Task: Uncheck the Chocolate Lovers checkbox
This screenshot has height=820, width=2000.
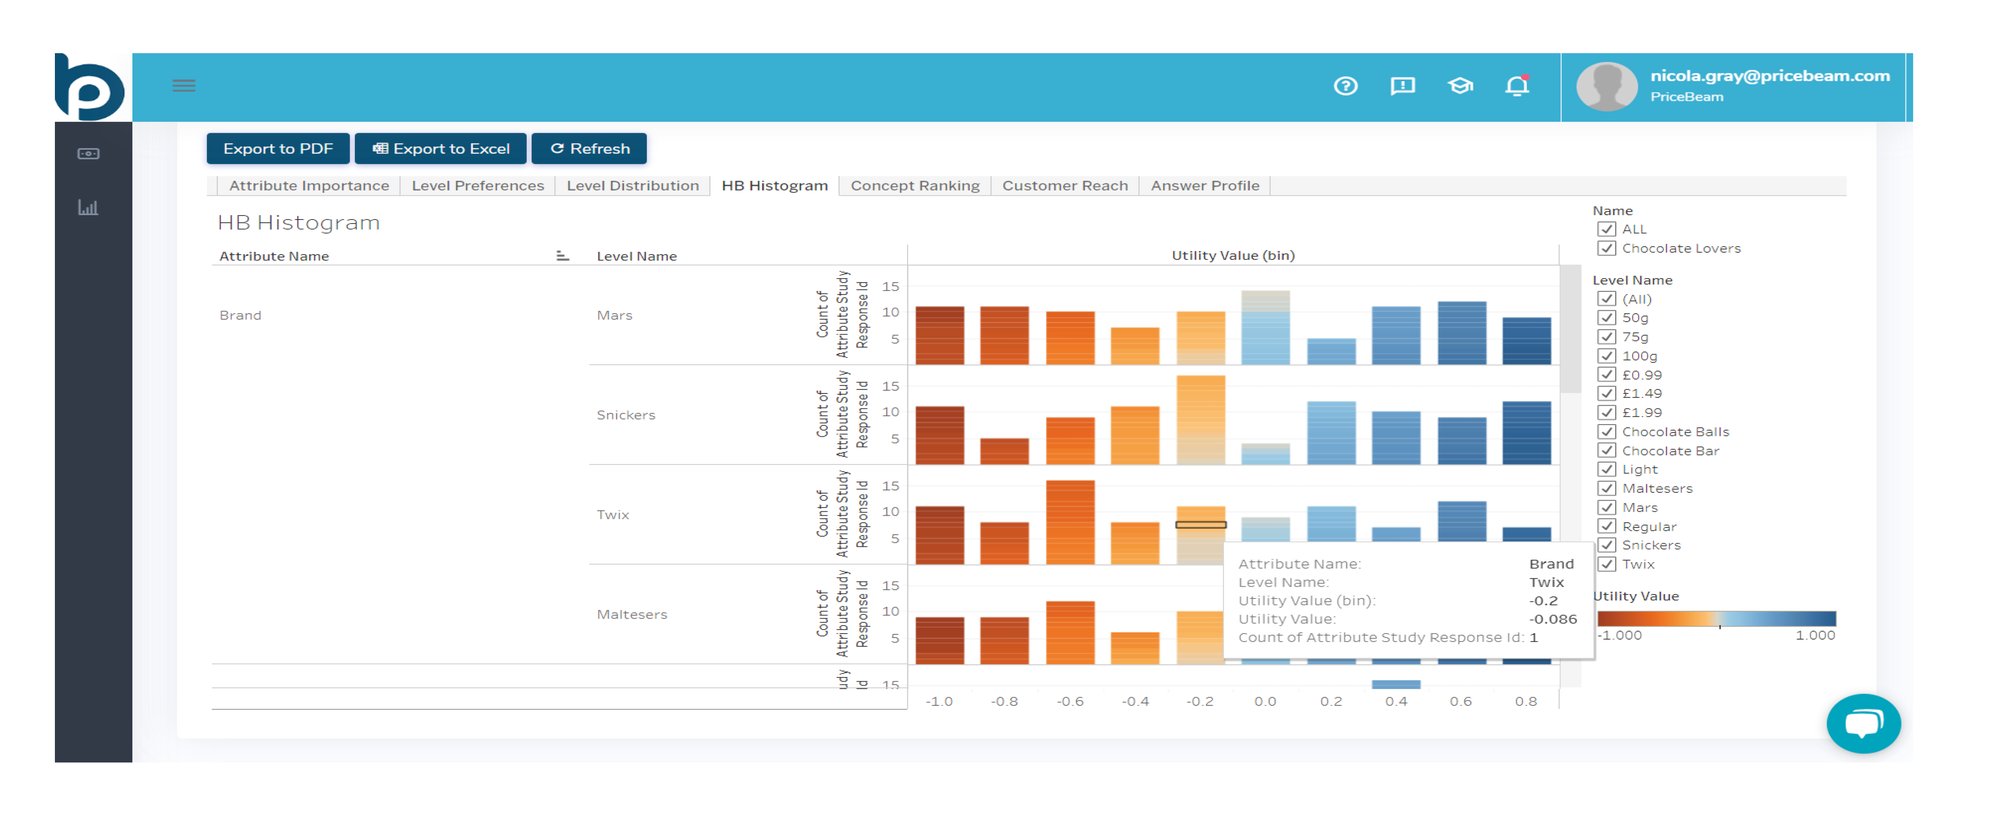Action: tap(1607, 248)
